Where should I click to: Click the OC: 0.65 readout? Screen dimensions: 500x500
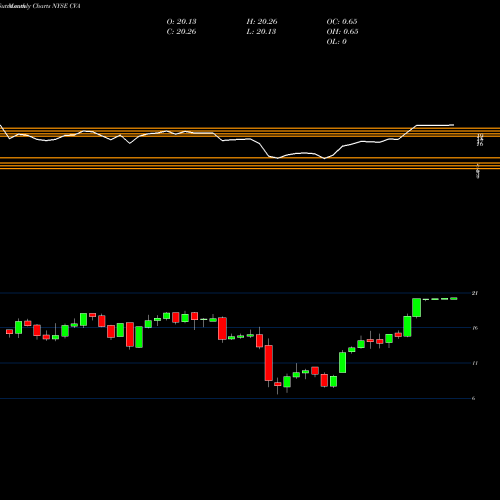(x=342, y=22)
